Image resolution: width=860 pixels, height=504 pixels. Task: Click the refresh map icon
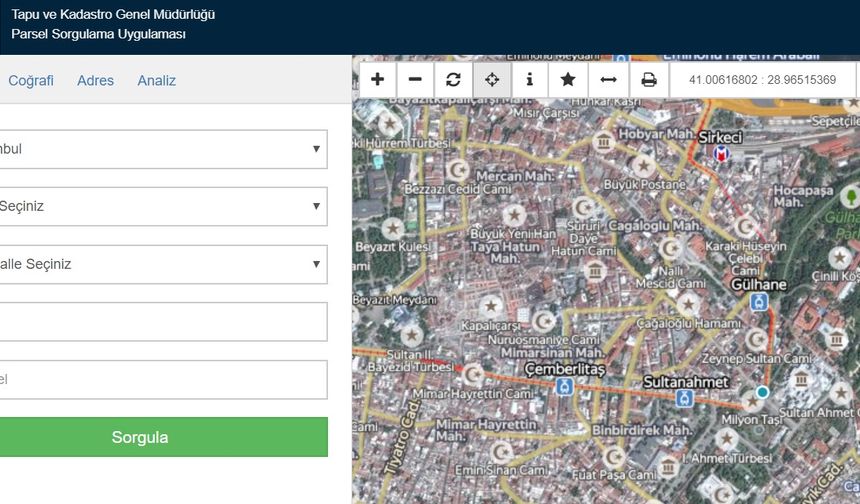click(x=453, y=80)
